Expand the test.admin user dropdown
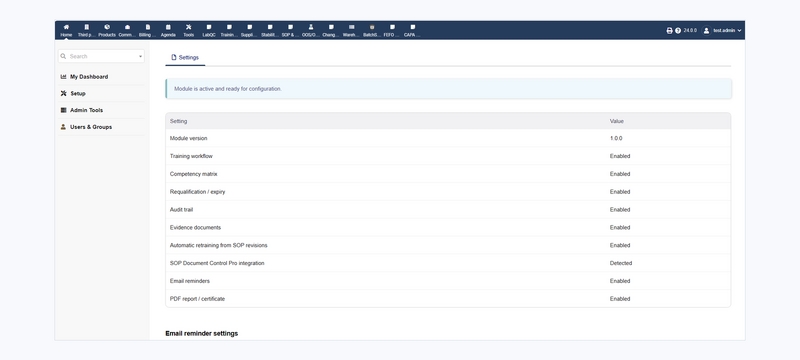 [727, 31]
